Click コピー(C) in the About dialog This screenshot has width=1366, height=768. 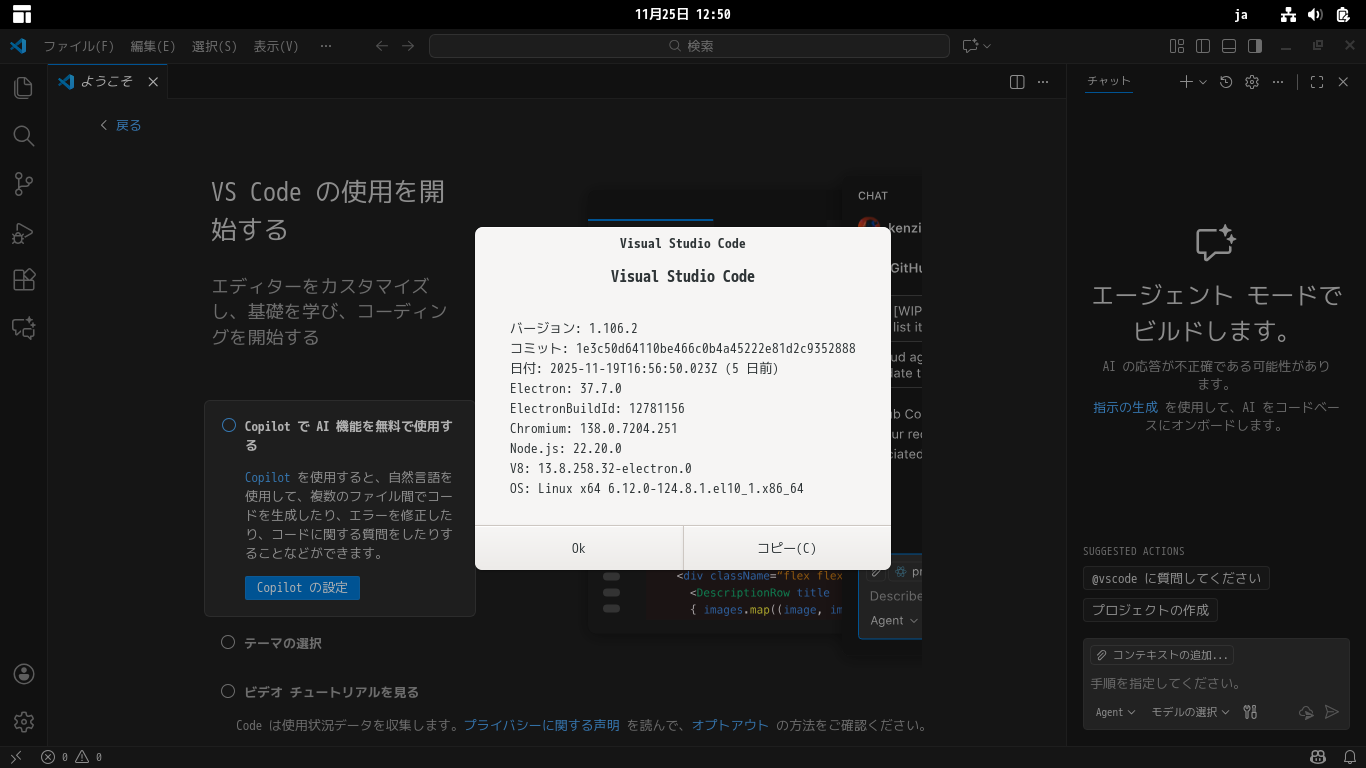787,548
